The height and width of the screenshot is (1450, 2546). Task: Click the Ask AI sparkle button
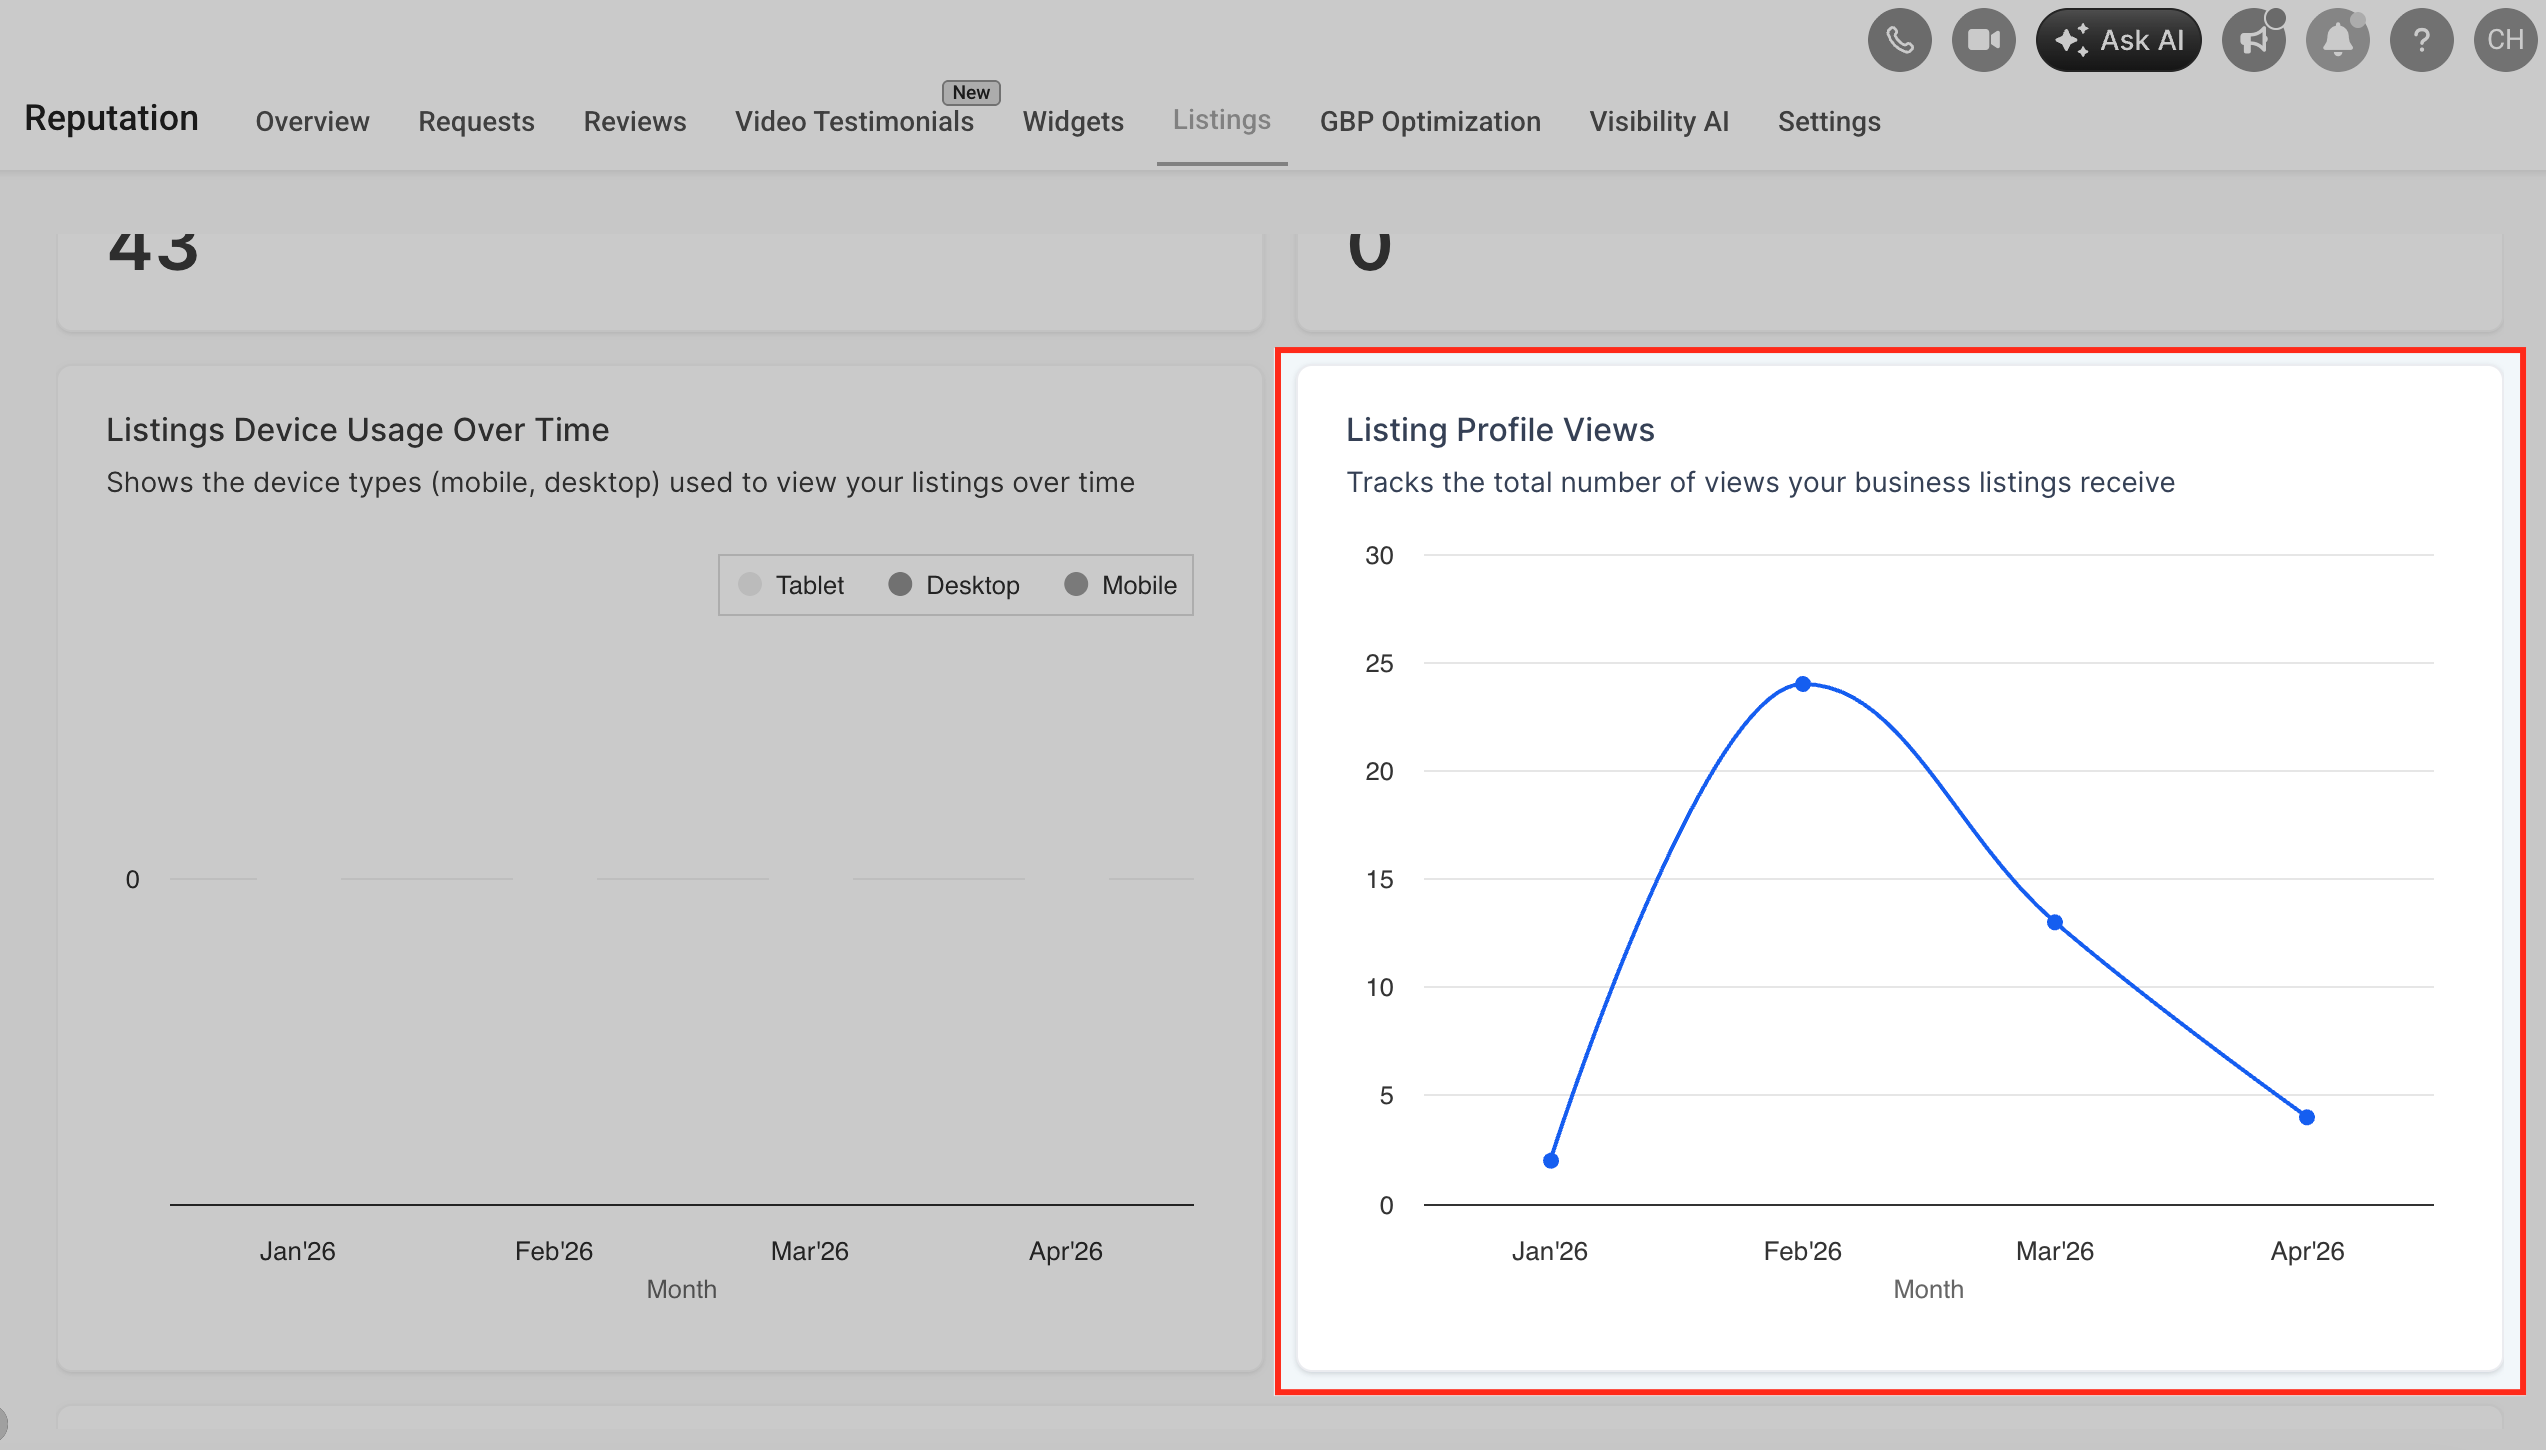click(x=2118, y=40)
